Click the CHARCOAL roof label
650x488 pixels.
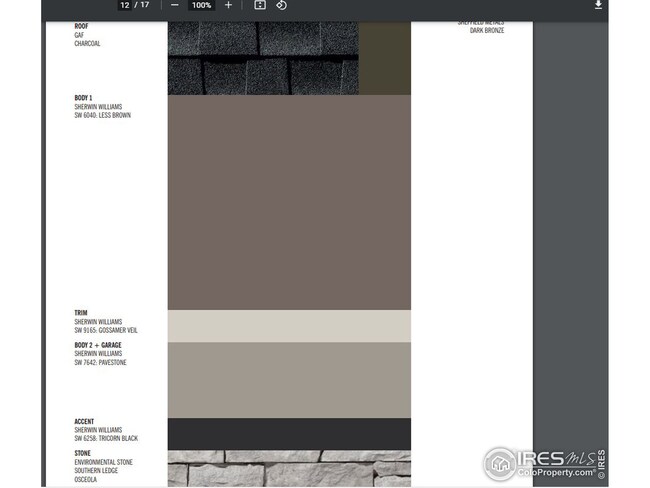(x=87, y=44)
